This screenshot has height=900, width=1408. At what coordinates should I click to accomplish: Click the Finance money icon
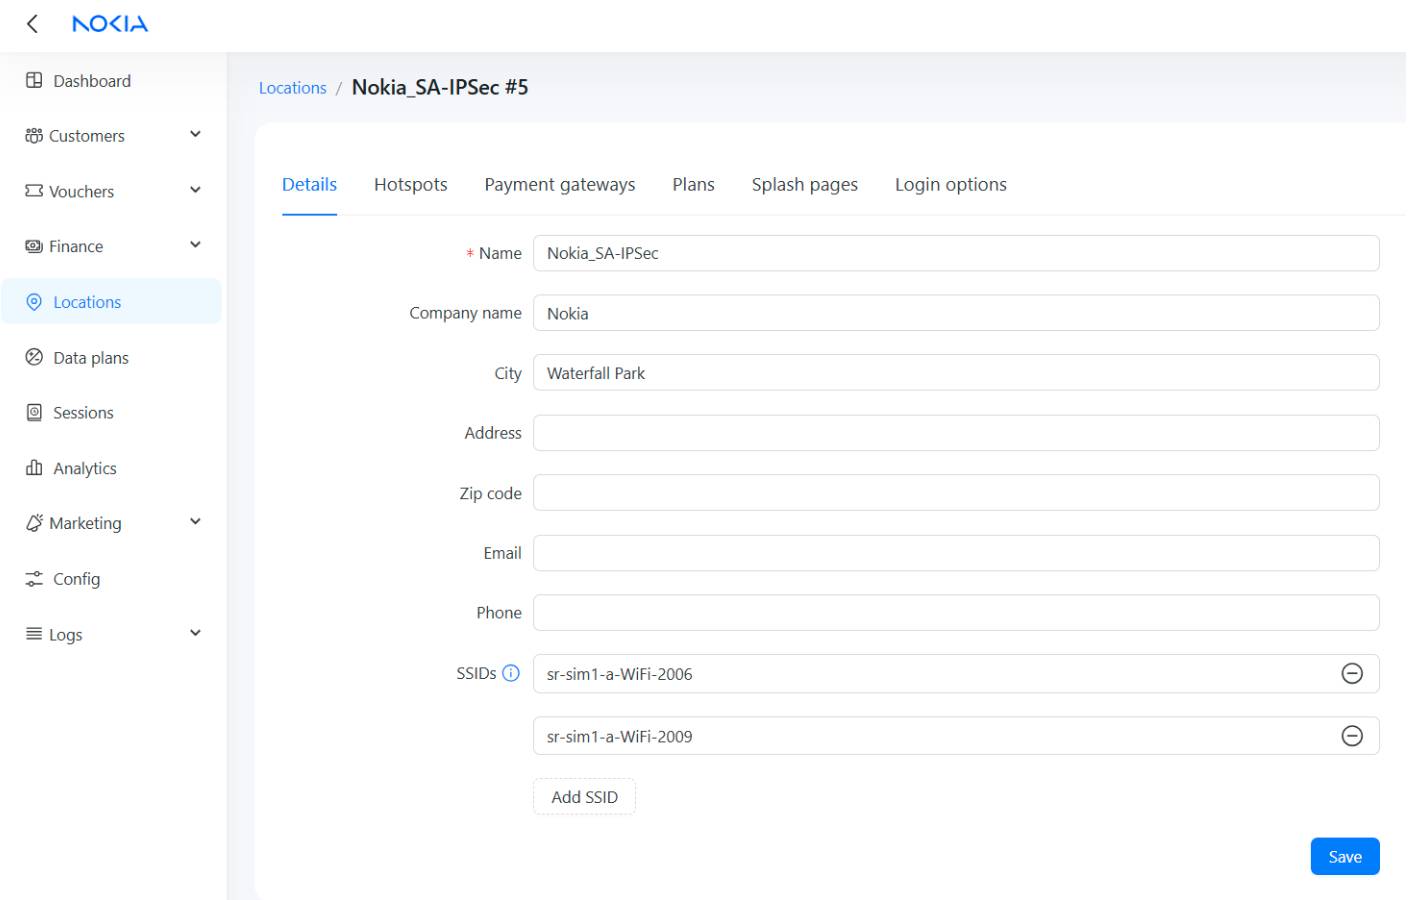pos(34,246)
